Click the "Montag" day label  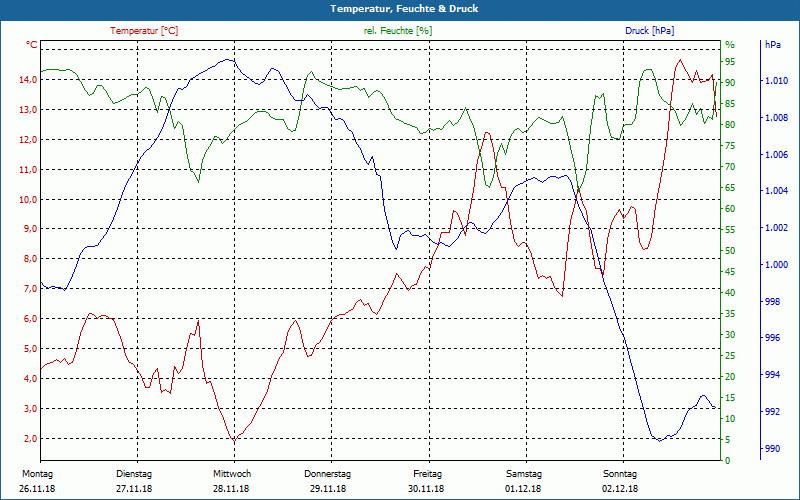[x=37, y=474]
